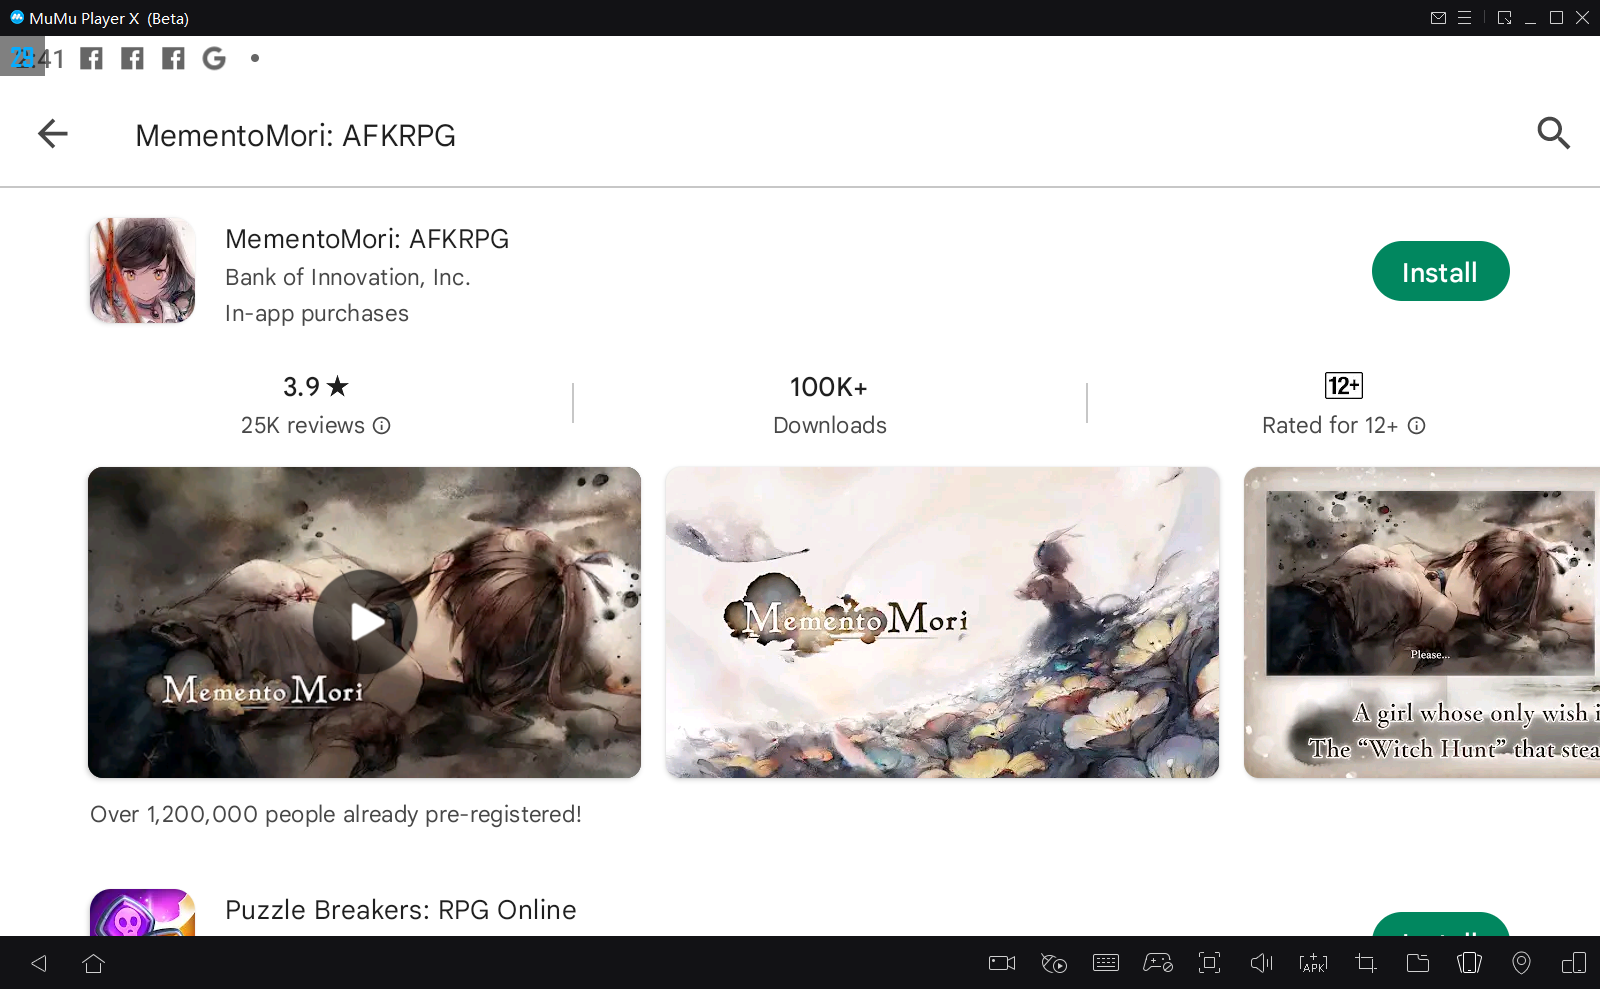Open gamepad mapping settings
Image resolution: width=1600 pixels, height=989 pixels.
(1158, 963)
